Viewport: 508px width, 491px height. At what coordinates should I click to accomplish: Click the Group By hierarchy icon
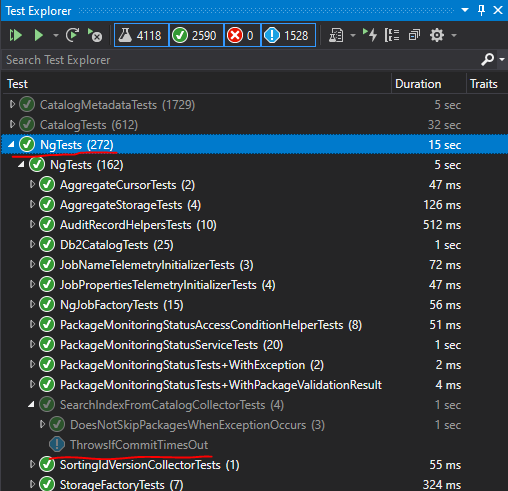point(392,35)
